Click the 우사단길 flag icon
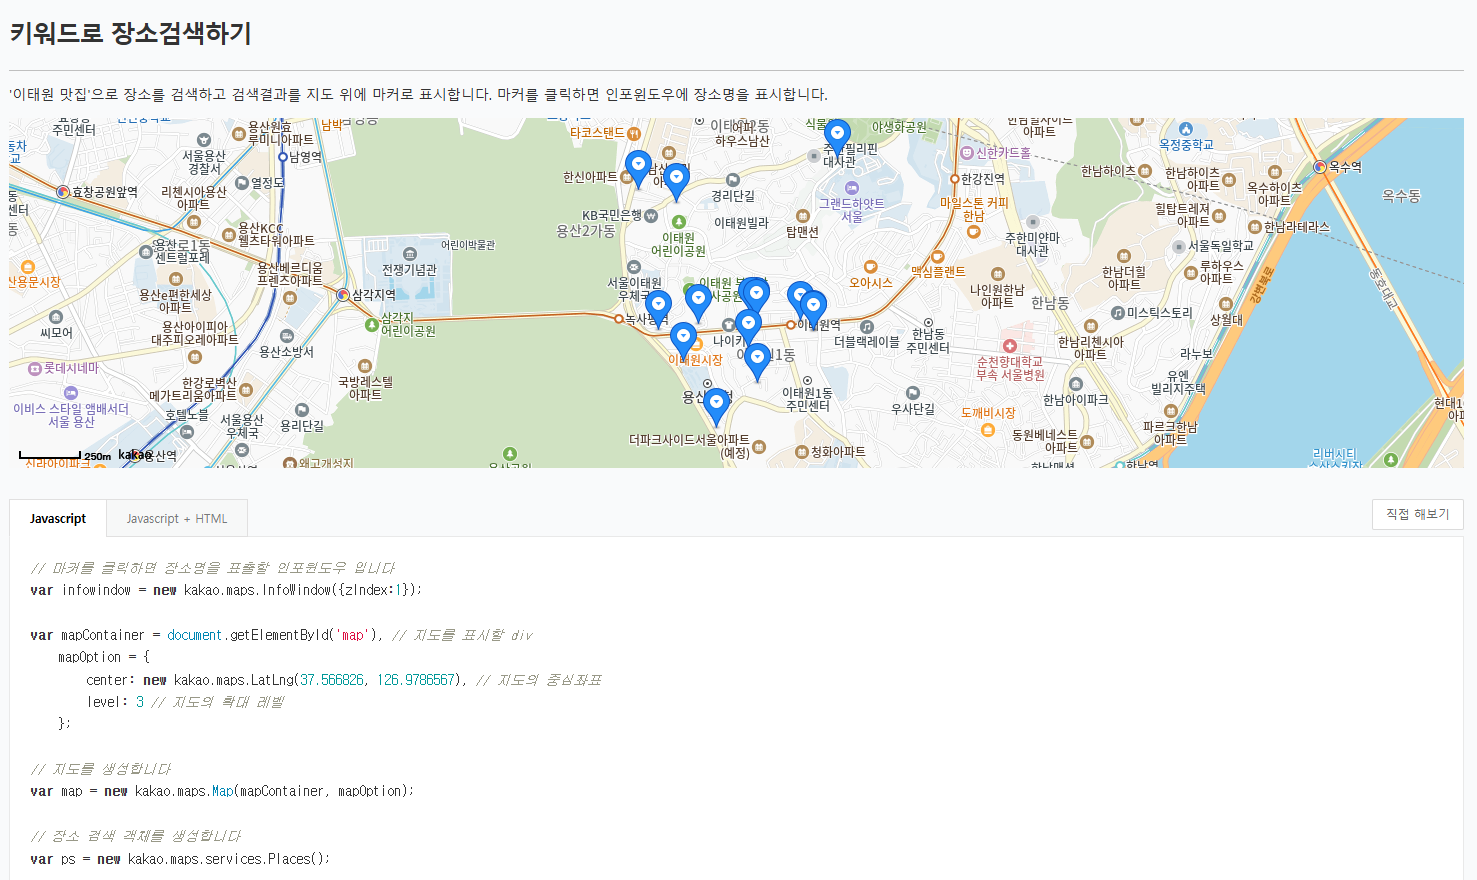The width and height of the screenshot is (1477, 880). tap(912, 393)
